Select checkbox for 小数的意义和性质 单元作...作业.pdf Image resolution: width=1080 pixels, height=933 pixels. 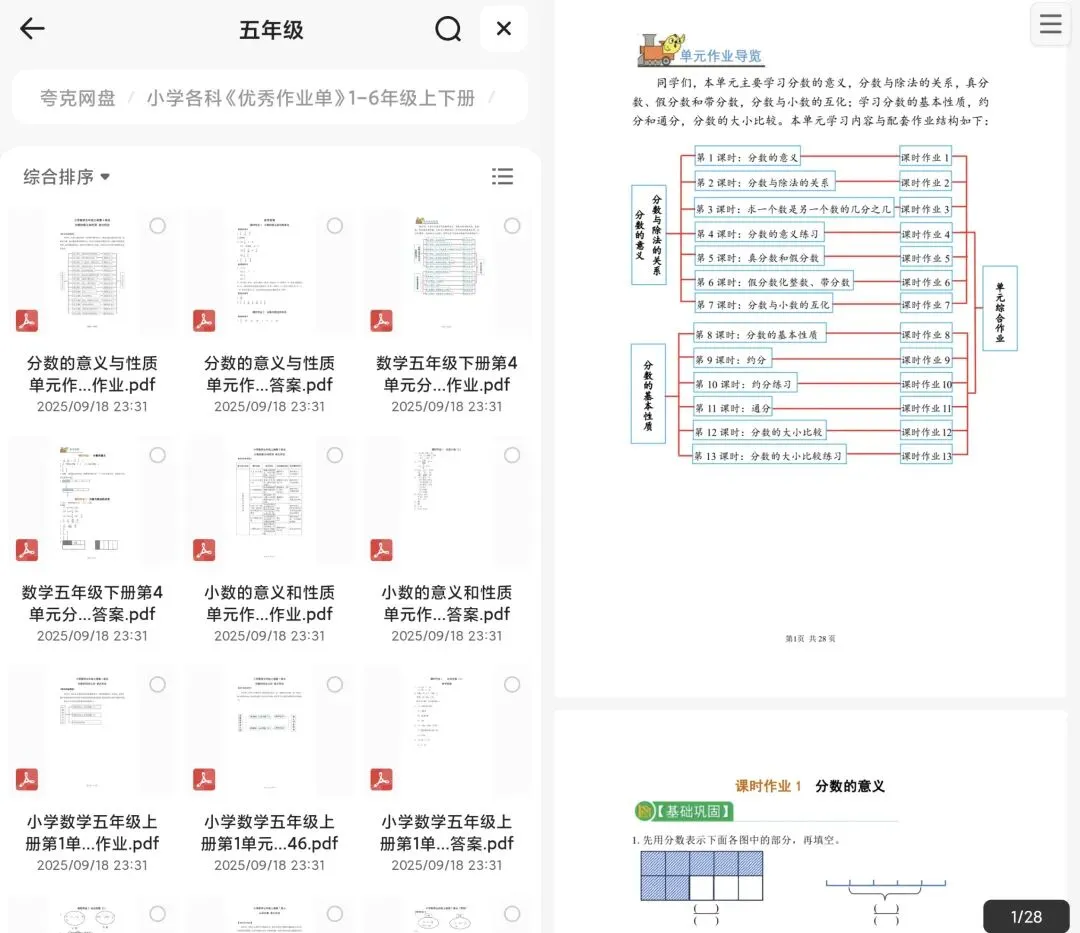335,455
